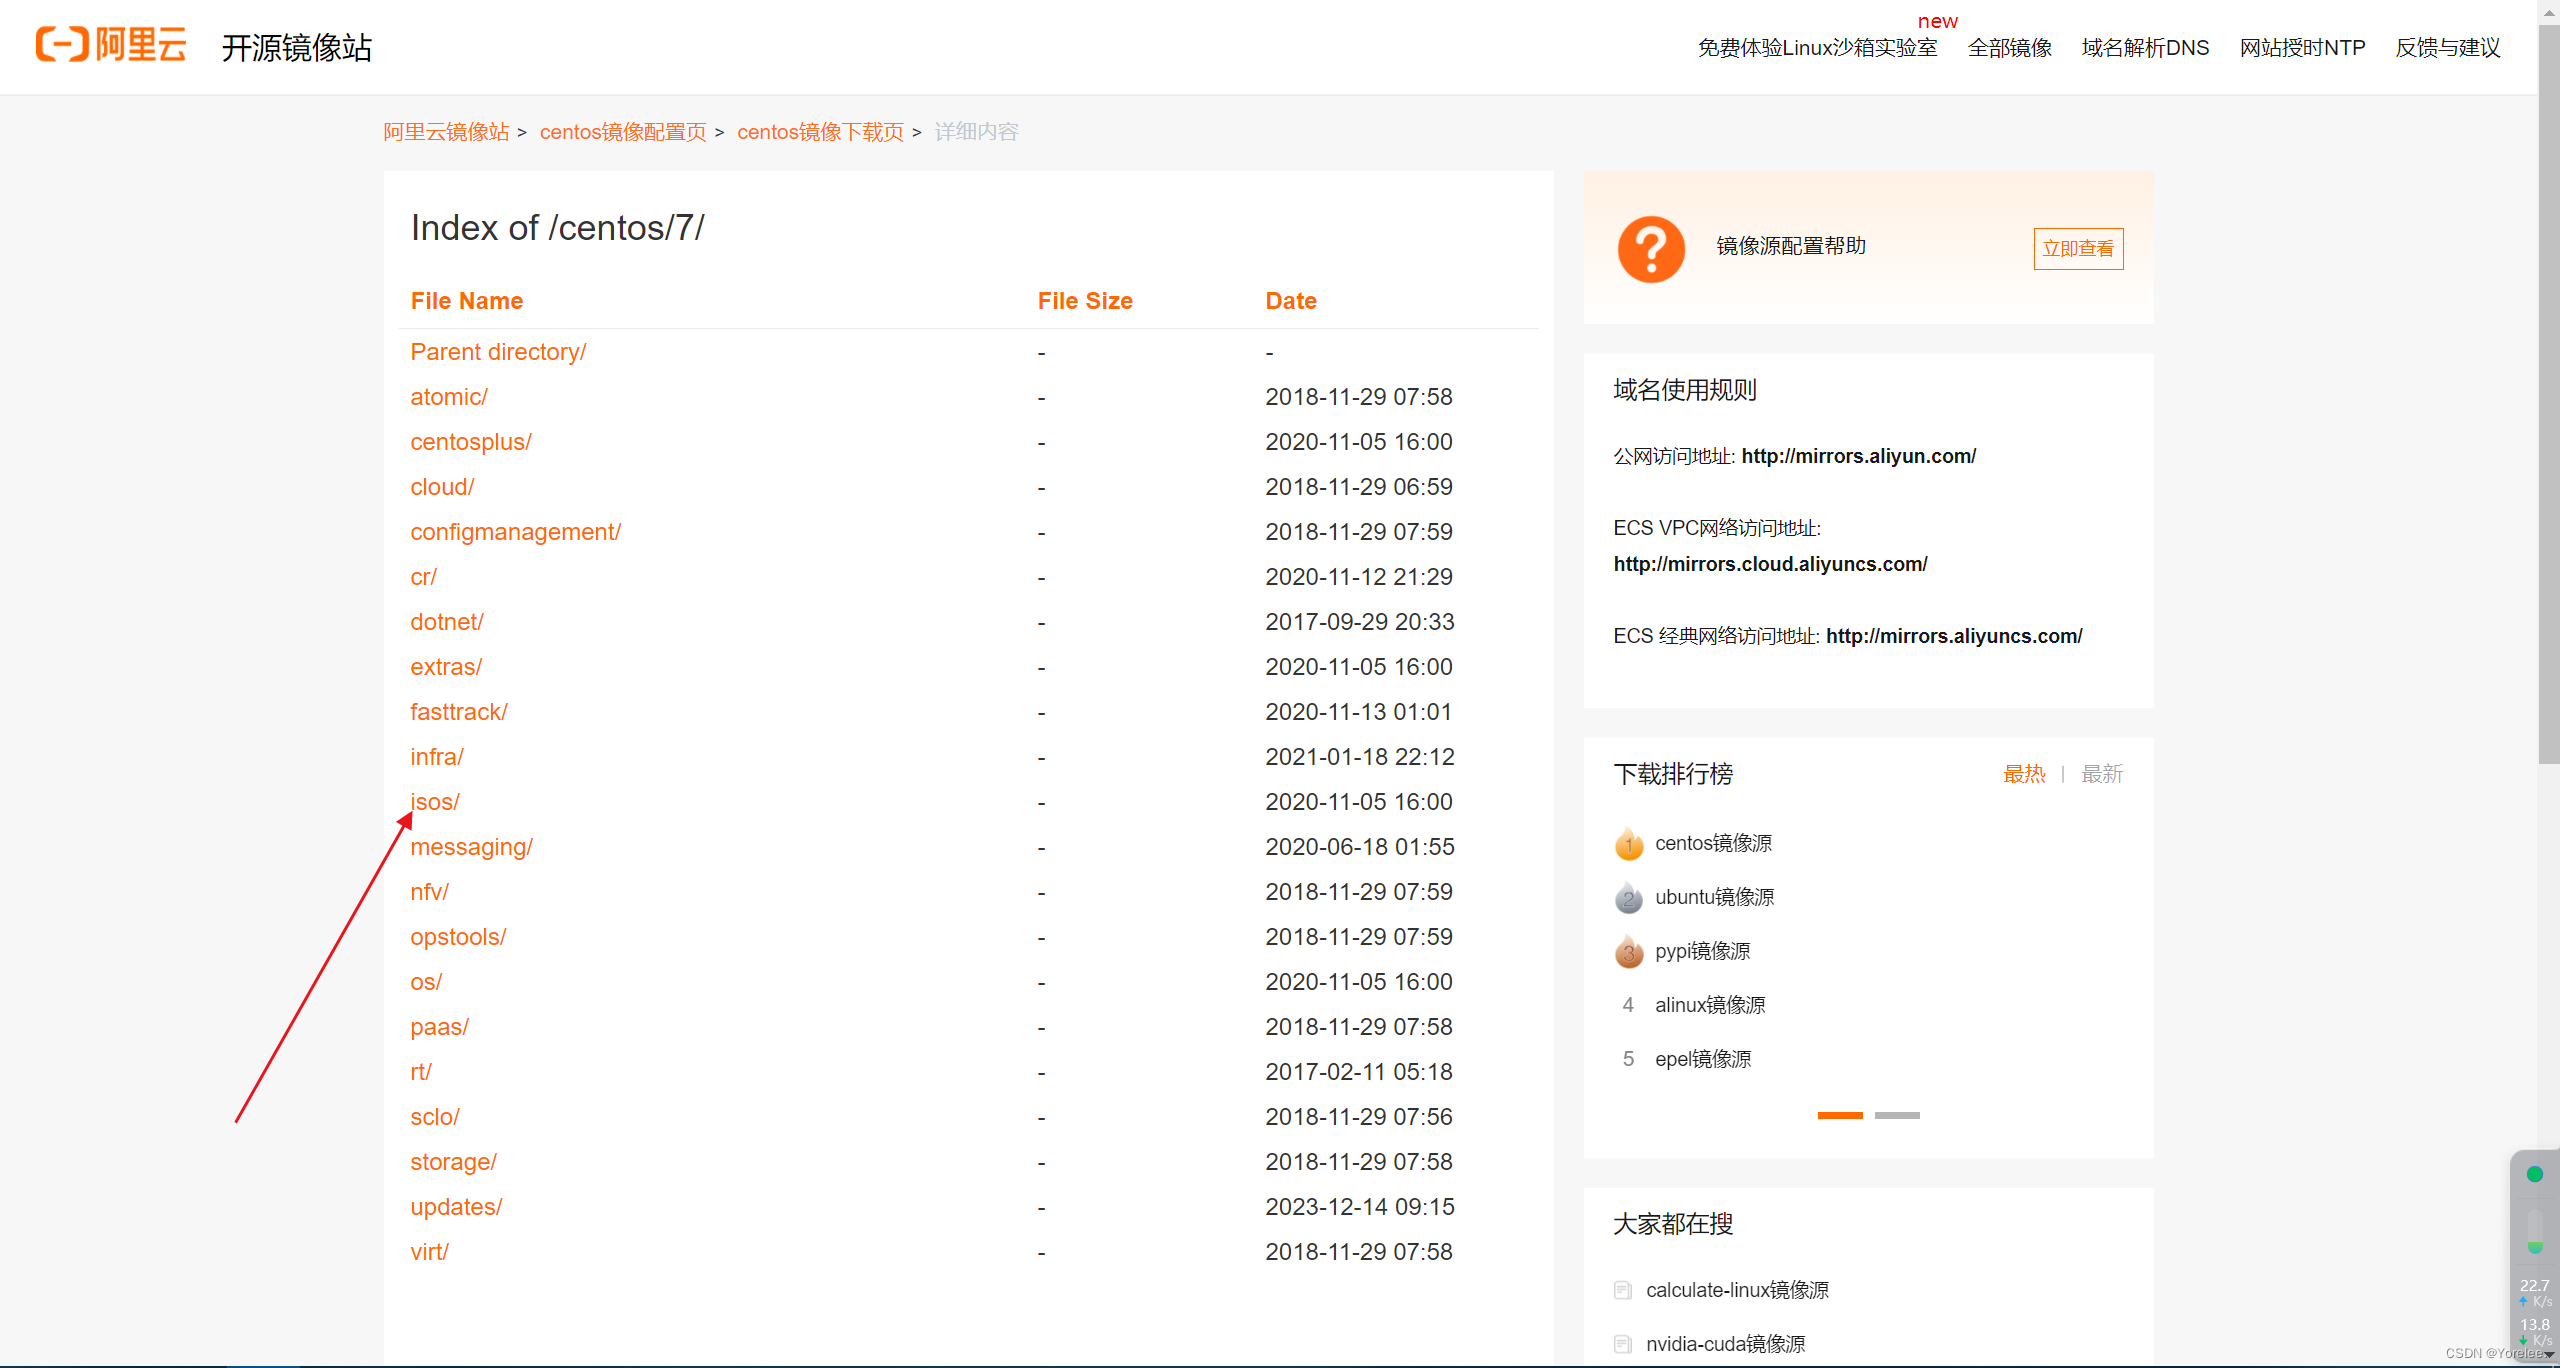Switch ranking to 最新 tab
Viewport: 2562px width, 1368px height.
[x=2101, y=774]
